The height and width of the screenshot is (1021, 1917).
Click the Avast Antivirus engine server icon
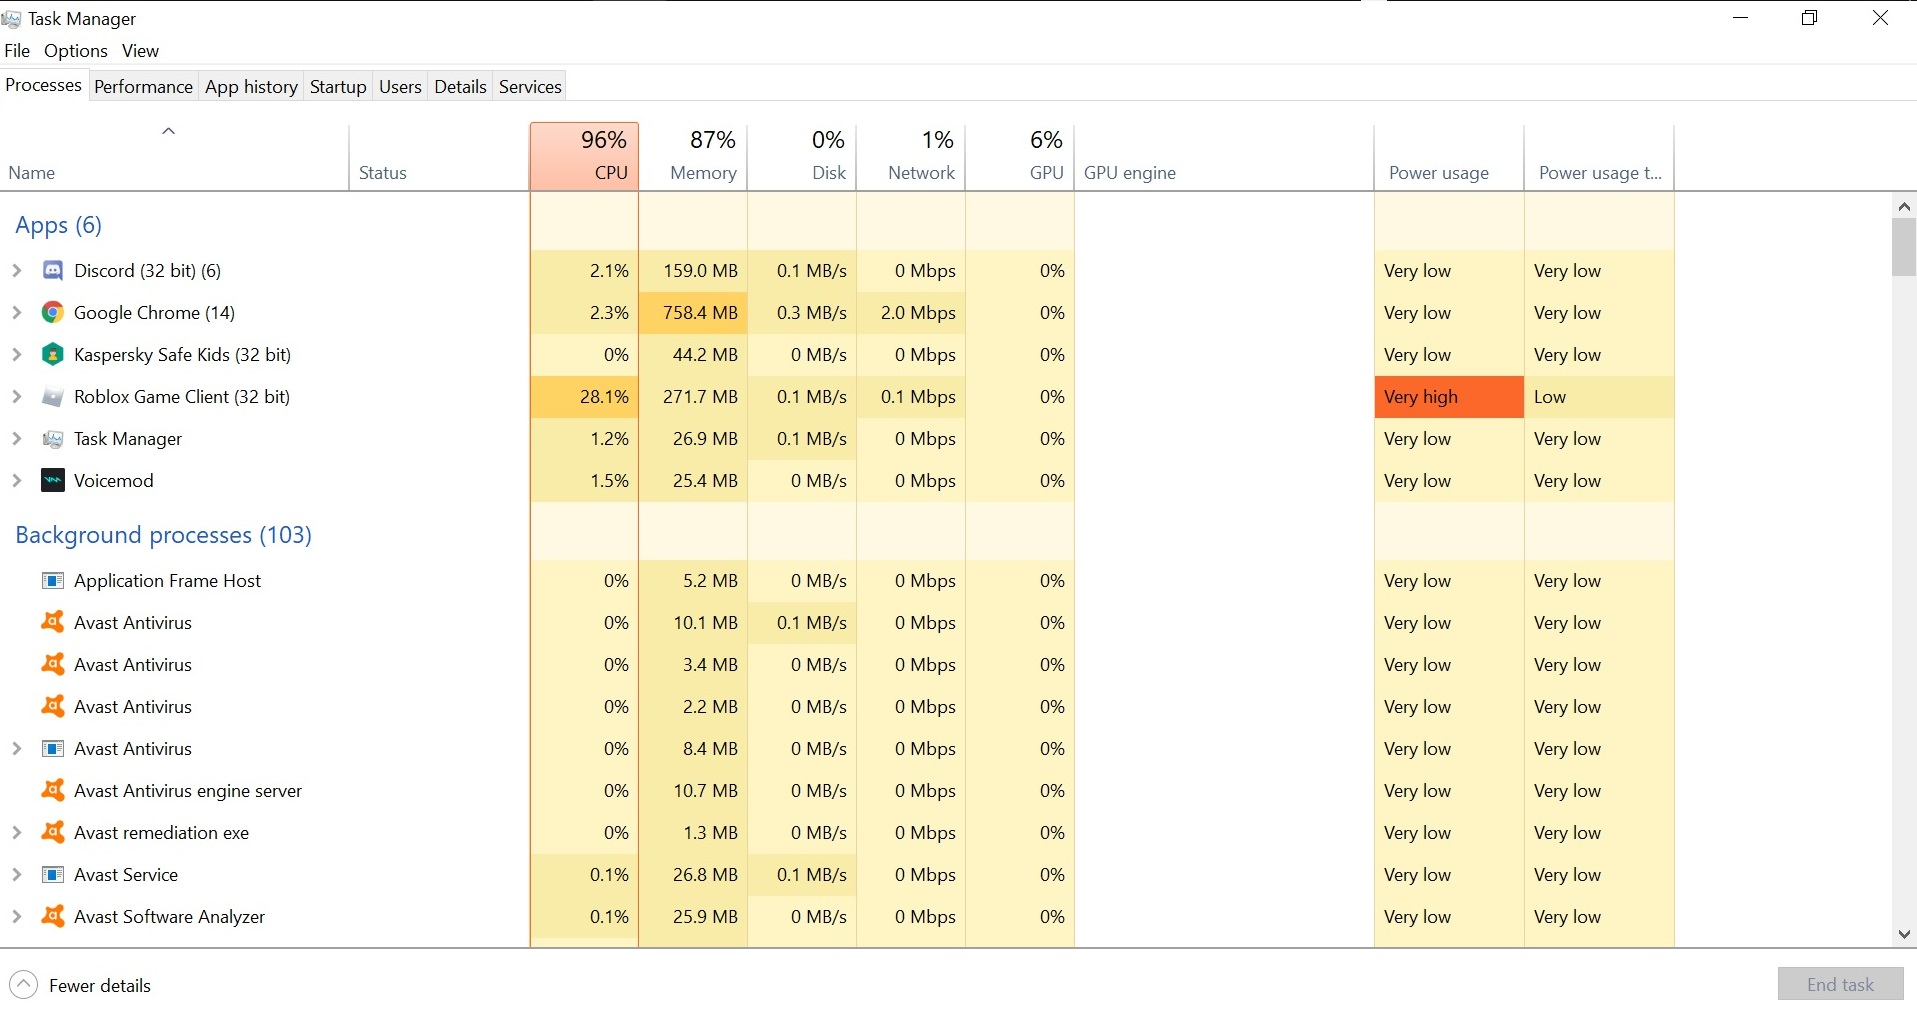coord(53,791)
